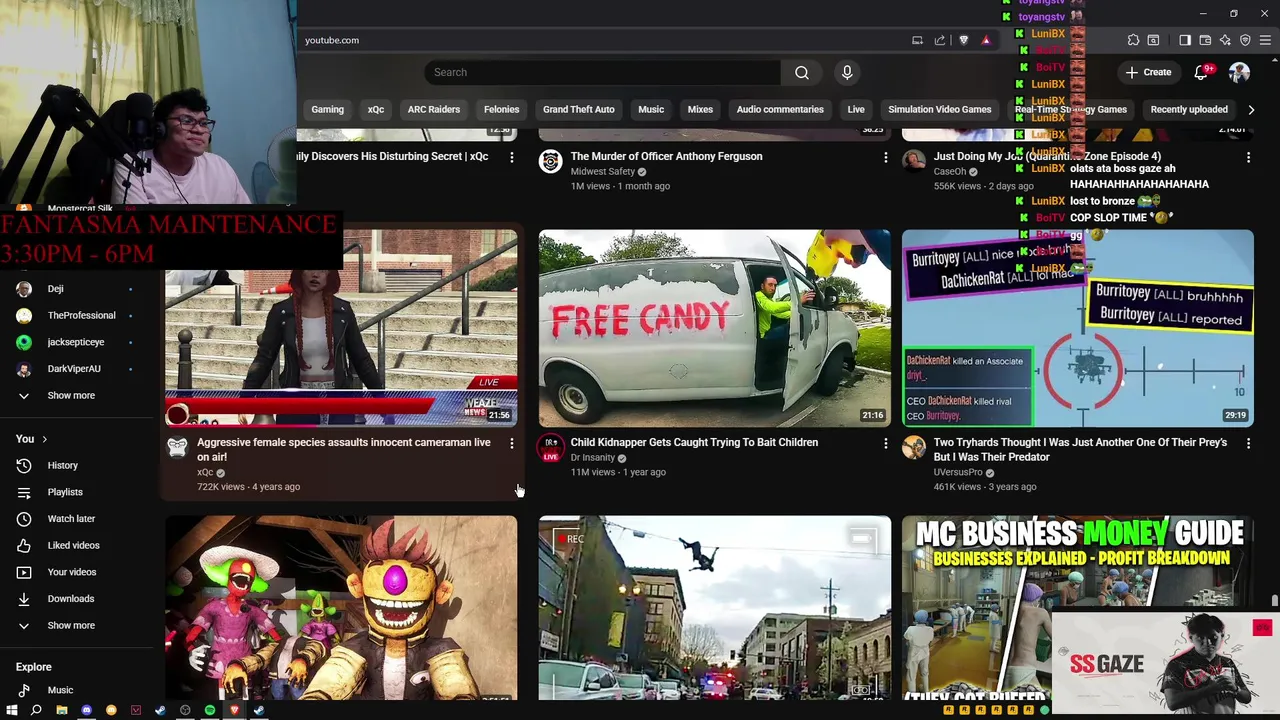Select the Simulation Video Games chip
The height and width of the screenshot is (720, 1280).
coord(940,110)
